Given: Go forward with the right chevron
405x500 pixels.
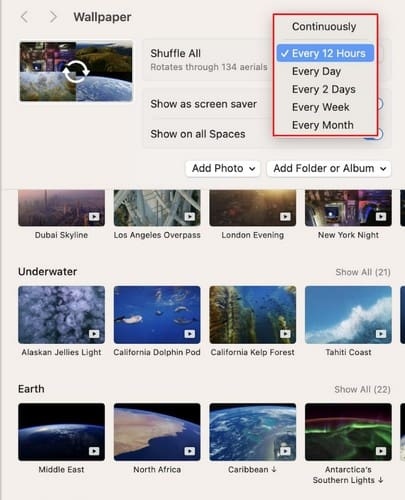Looking at the screenshot, I should (x=53, y=17).
